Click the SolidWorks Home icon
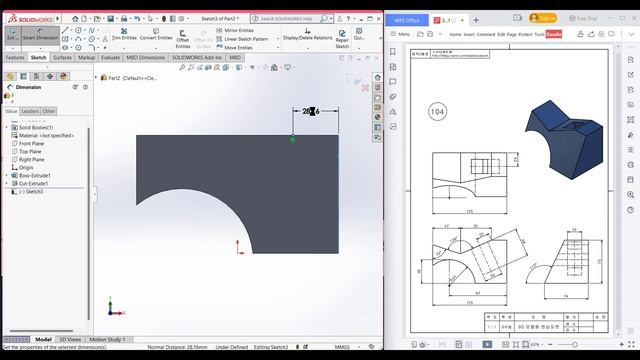The image size is (640, 360). click(x=75, y=19)
